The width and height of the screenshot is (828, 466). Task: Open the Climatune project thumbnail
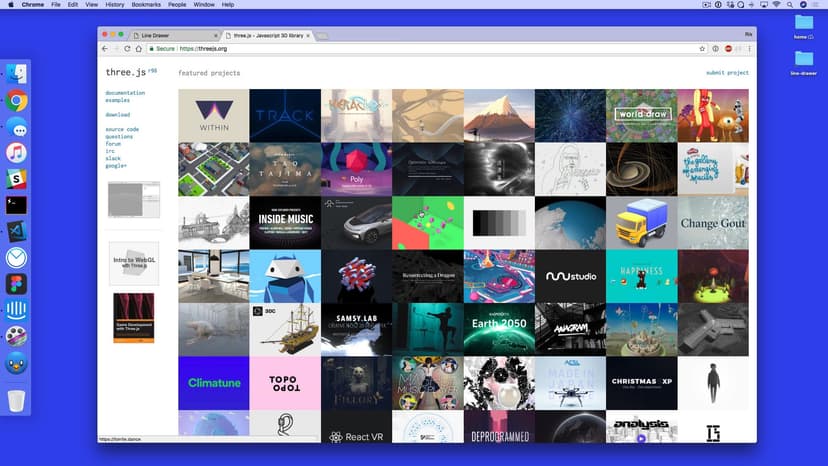pos(213,383)
